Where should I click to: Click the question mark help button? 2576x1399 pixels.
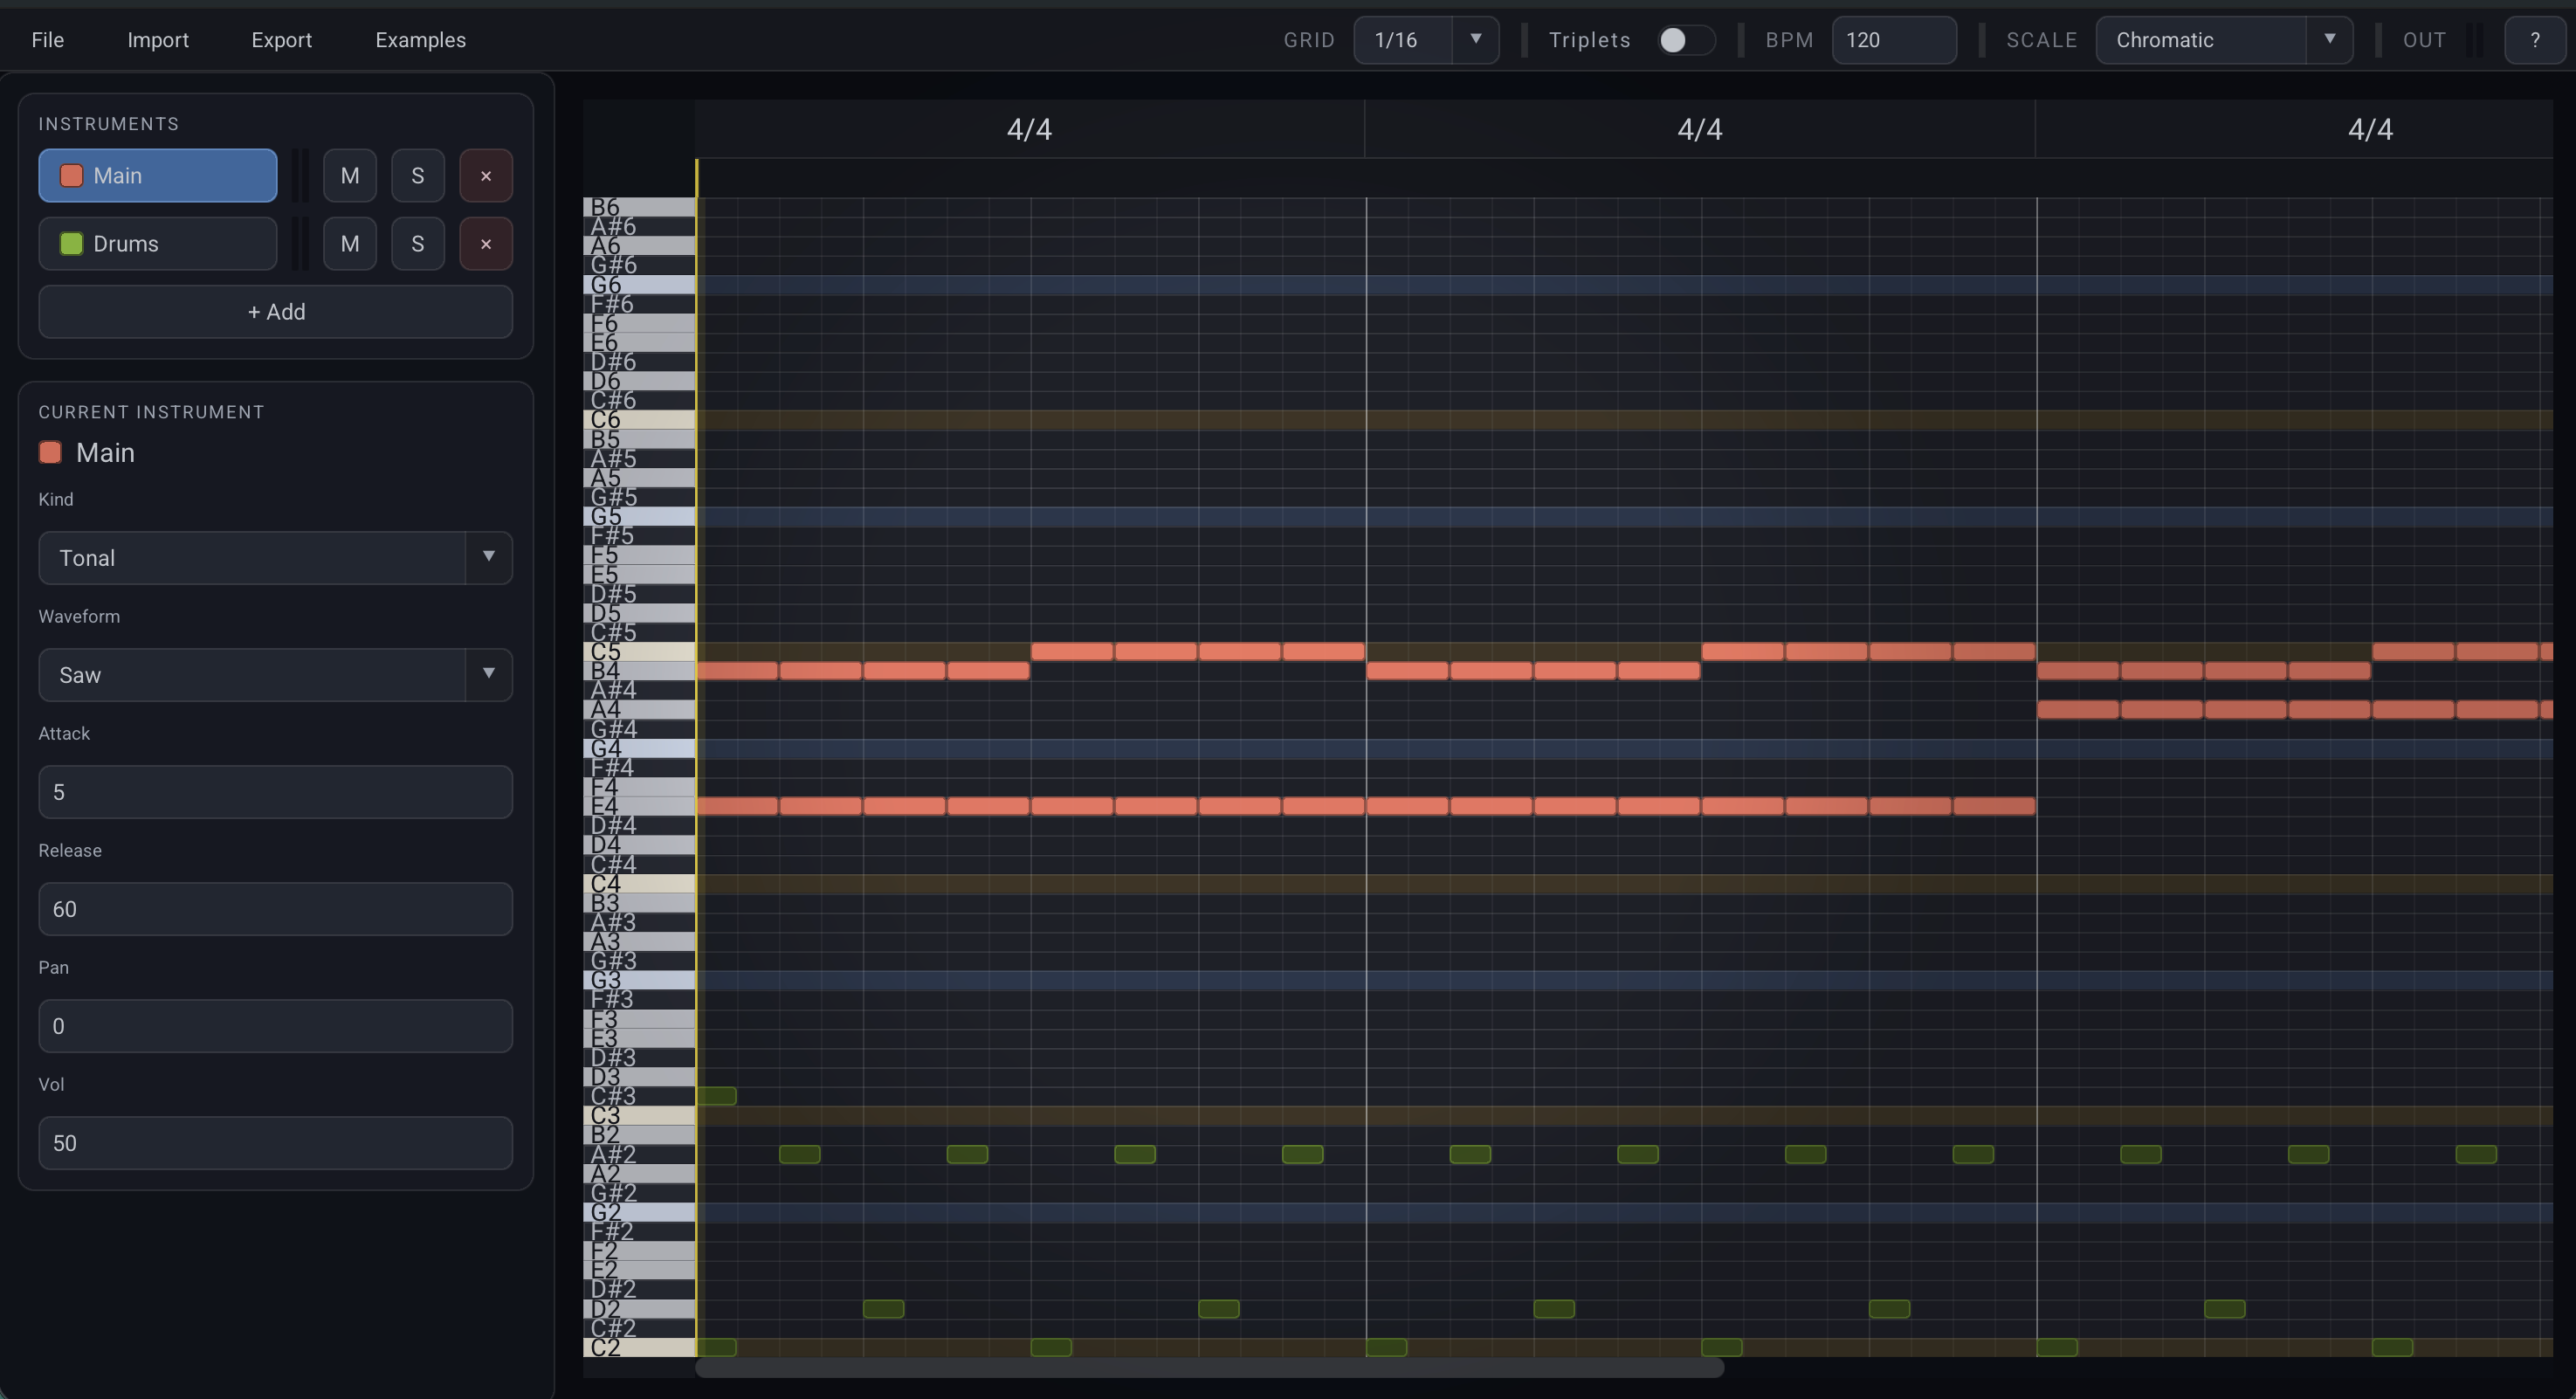click(2534, 40)
